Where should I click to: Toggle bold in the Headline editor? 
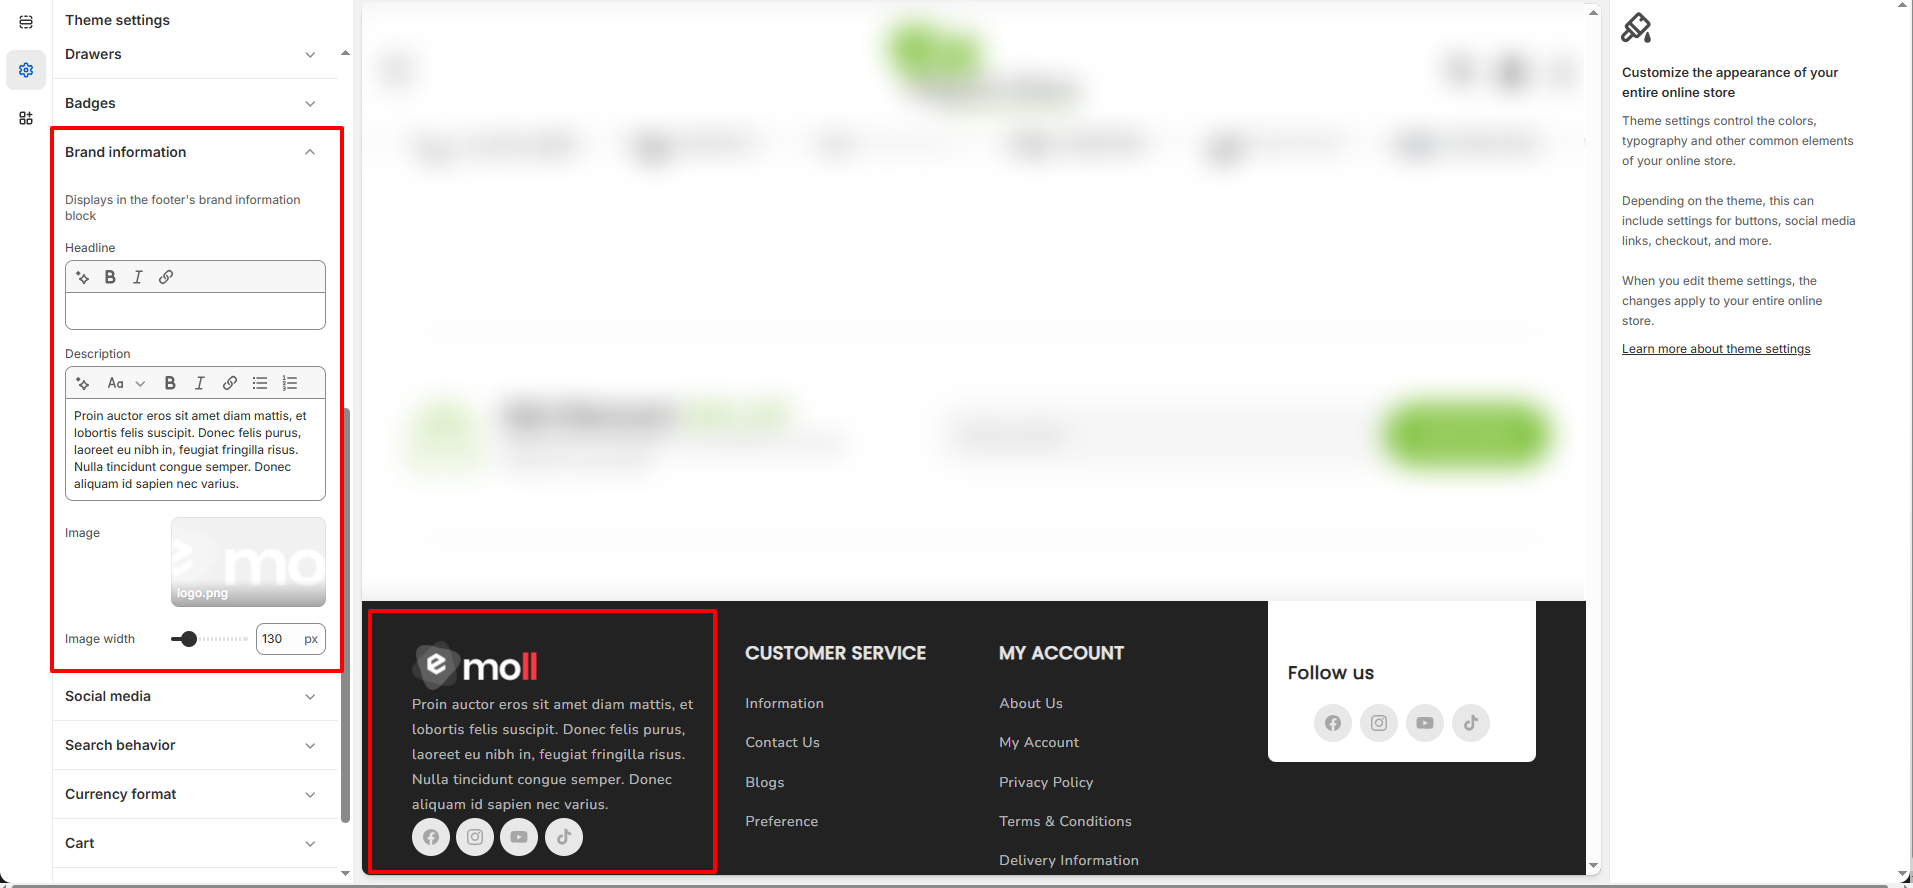point(110,277)
